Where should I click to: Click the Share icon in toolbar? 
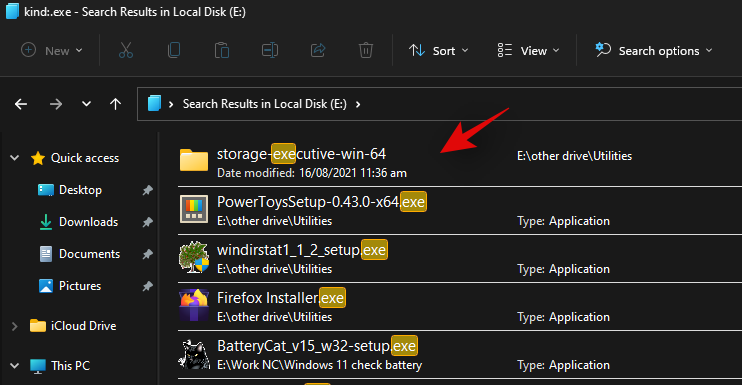point(318,50)
